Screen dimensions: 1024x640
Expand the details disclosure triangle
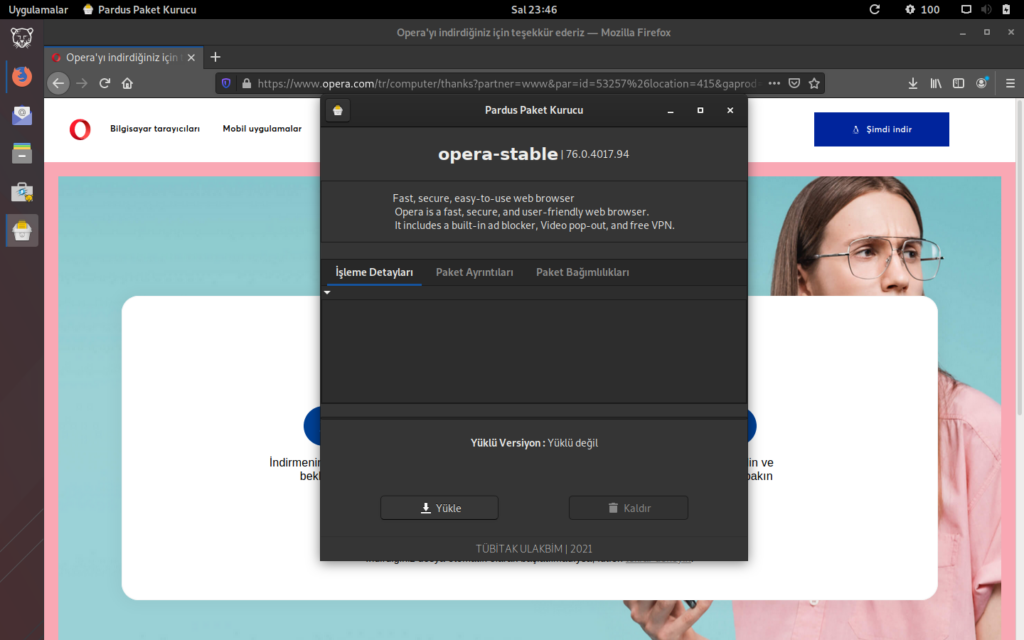(327, 293)
